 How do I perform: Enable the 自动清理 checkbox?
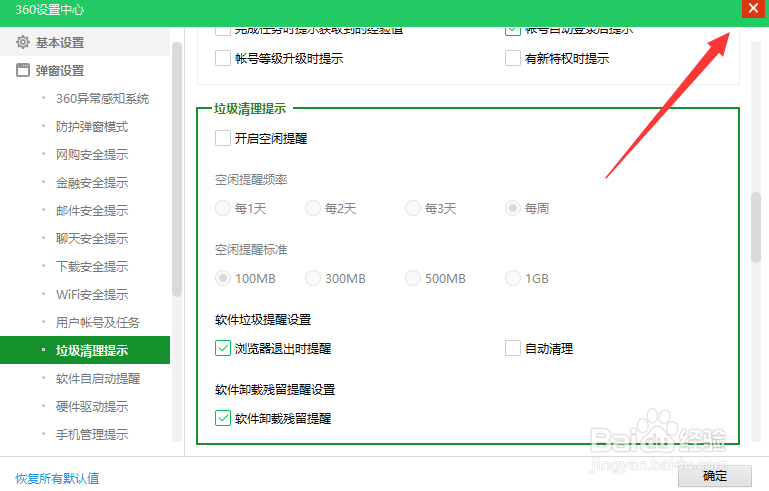coord(513,348)
